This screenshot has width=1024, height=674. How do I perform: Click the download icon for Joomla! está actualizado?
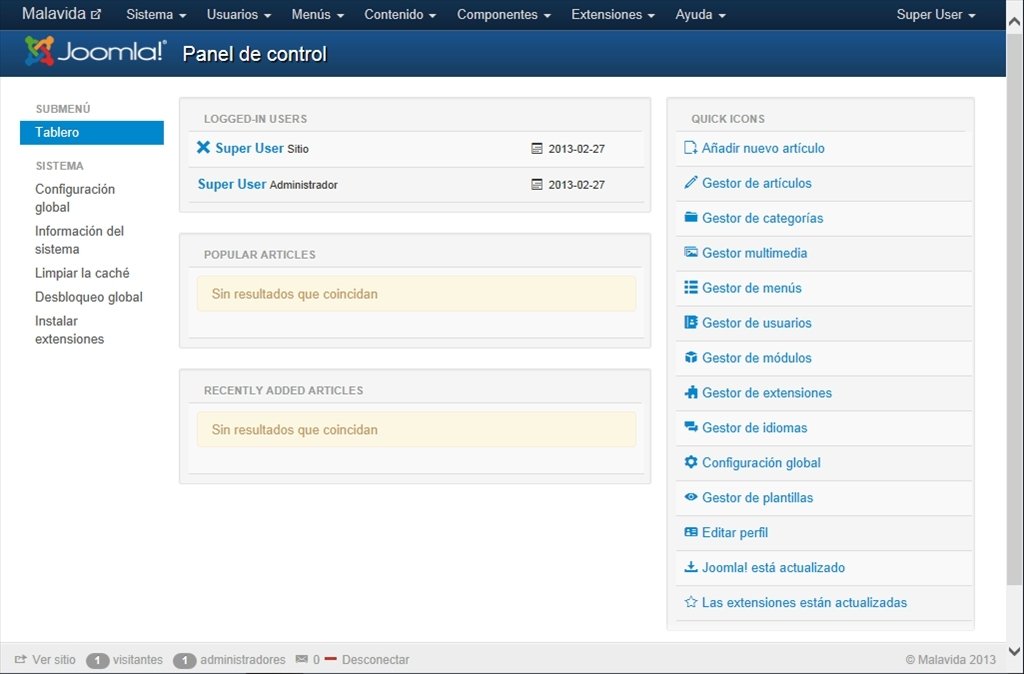click(x=690, y=567)
